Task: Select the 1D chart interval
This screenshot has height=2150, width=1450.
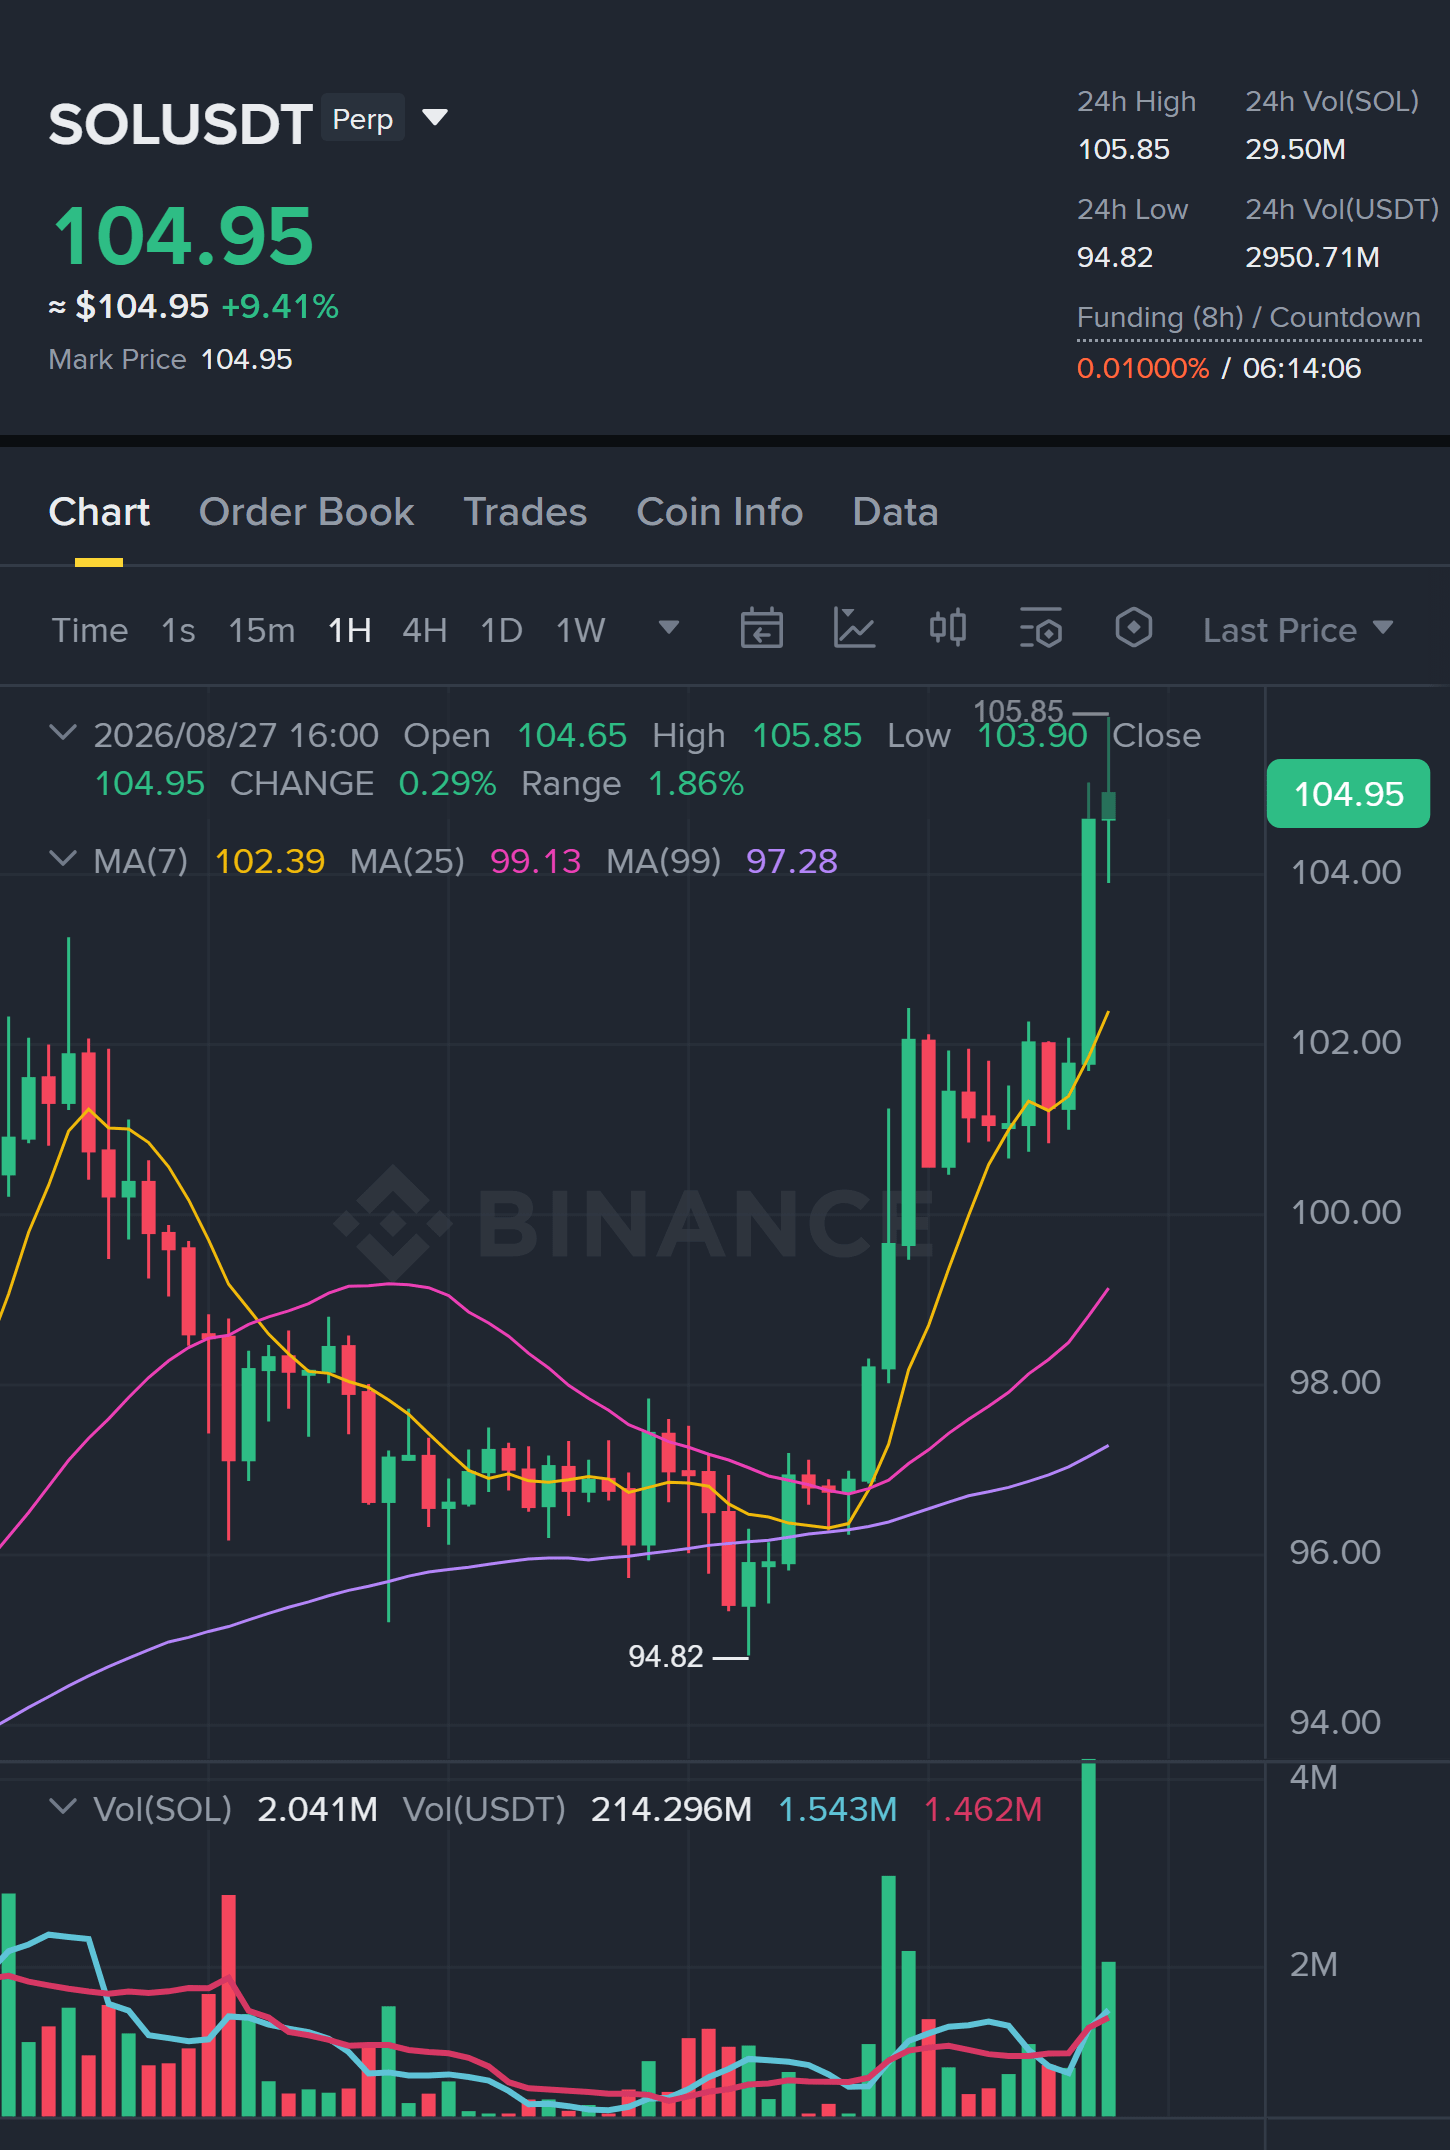Action: pyautogui.click(x=501, y=630)
